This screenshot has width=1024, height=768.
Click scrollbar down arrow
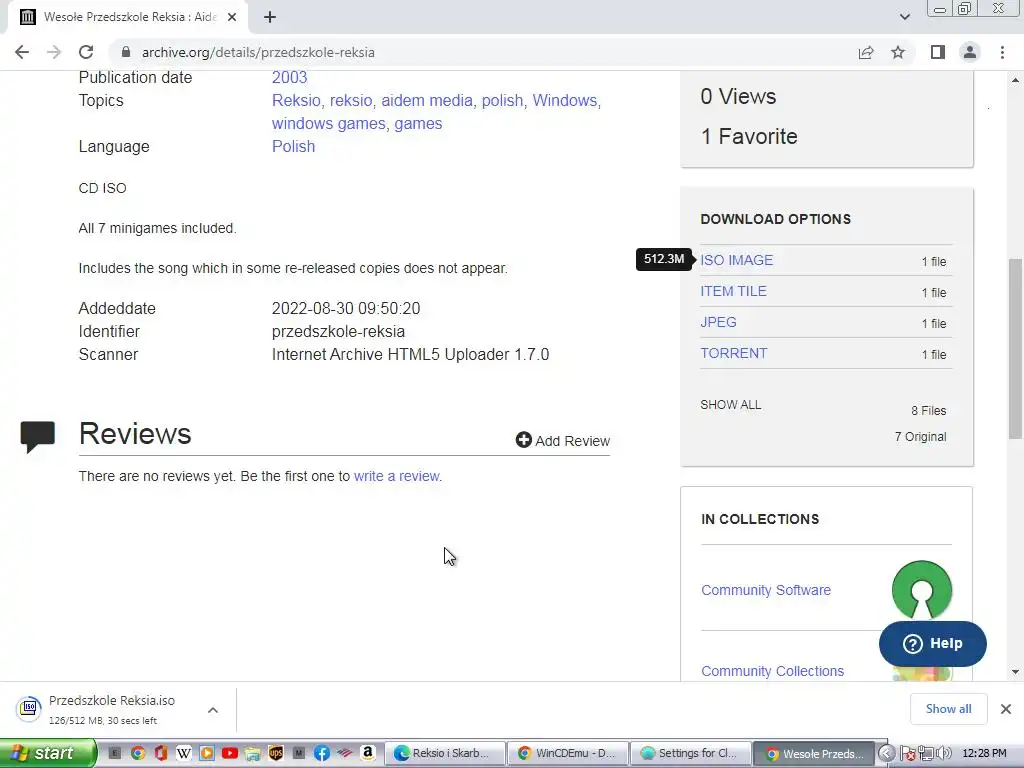pyautogui.click(x=1015, y=671)
